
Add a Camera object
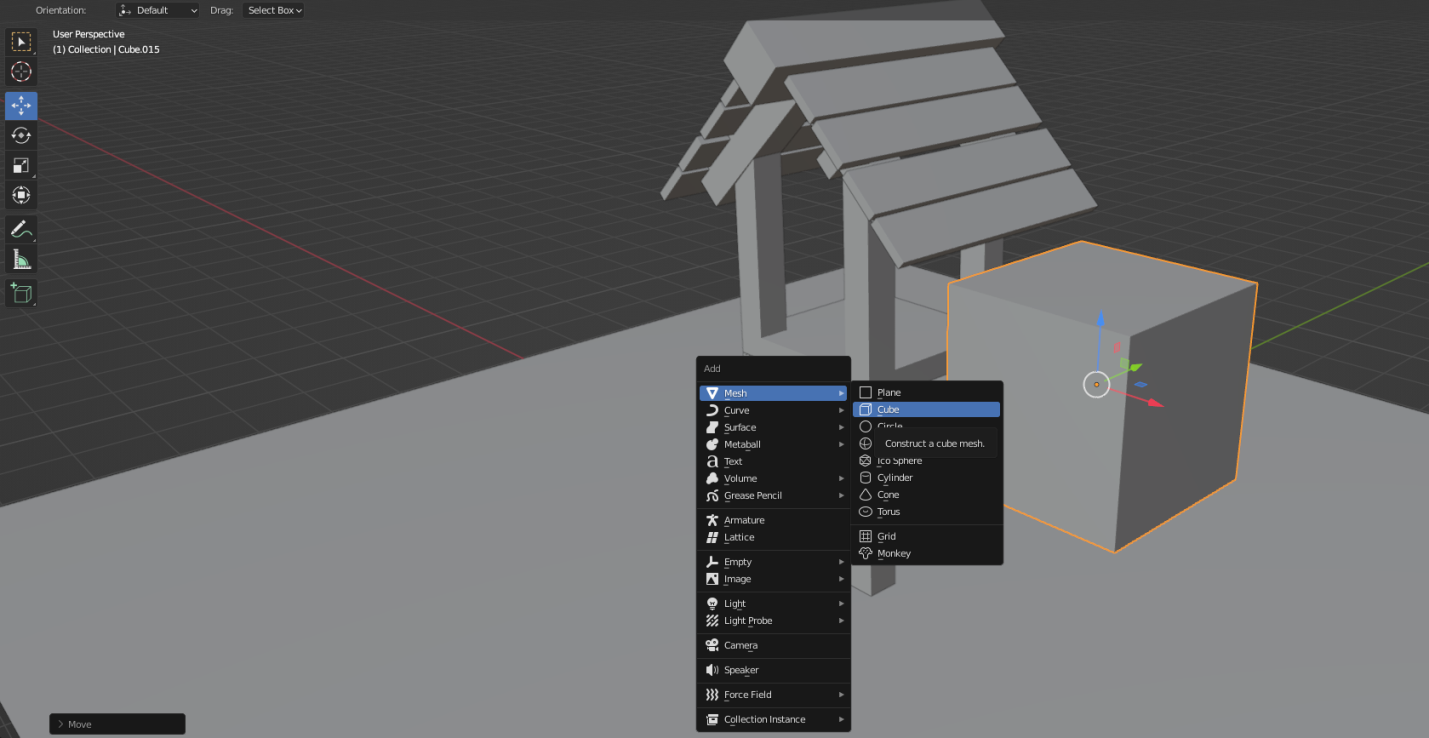774,645
